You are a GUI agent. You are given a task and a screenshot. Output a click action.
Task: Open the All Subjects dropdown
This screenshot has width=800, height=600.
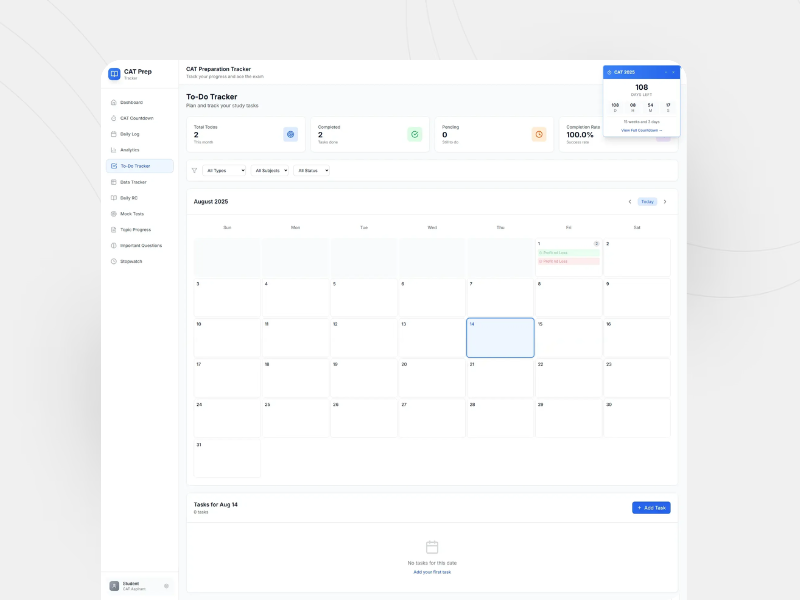click(270, 171)
